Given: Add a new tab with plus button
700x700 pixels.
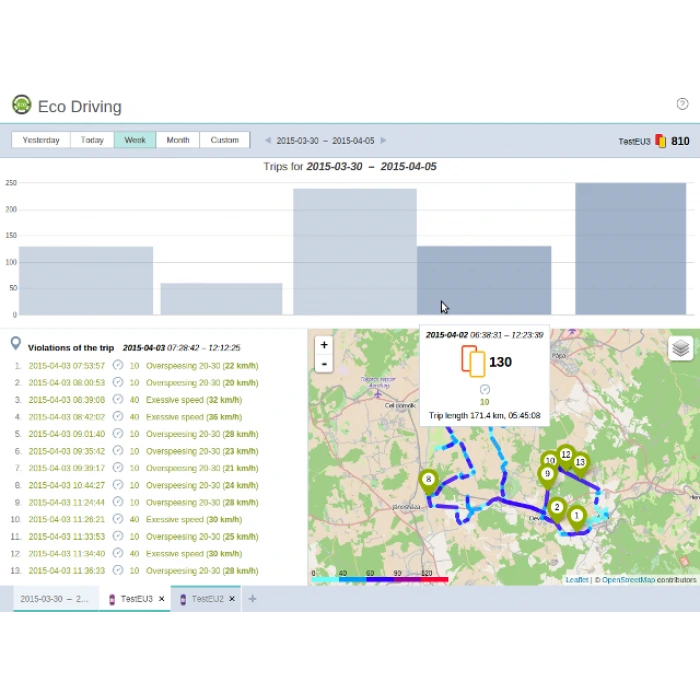Looking at the screenshot, I should (x=252, y=599).
